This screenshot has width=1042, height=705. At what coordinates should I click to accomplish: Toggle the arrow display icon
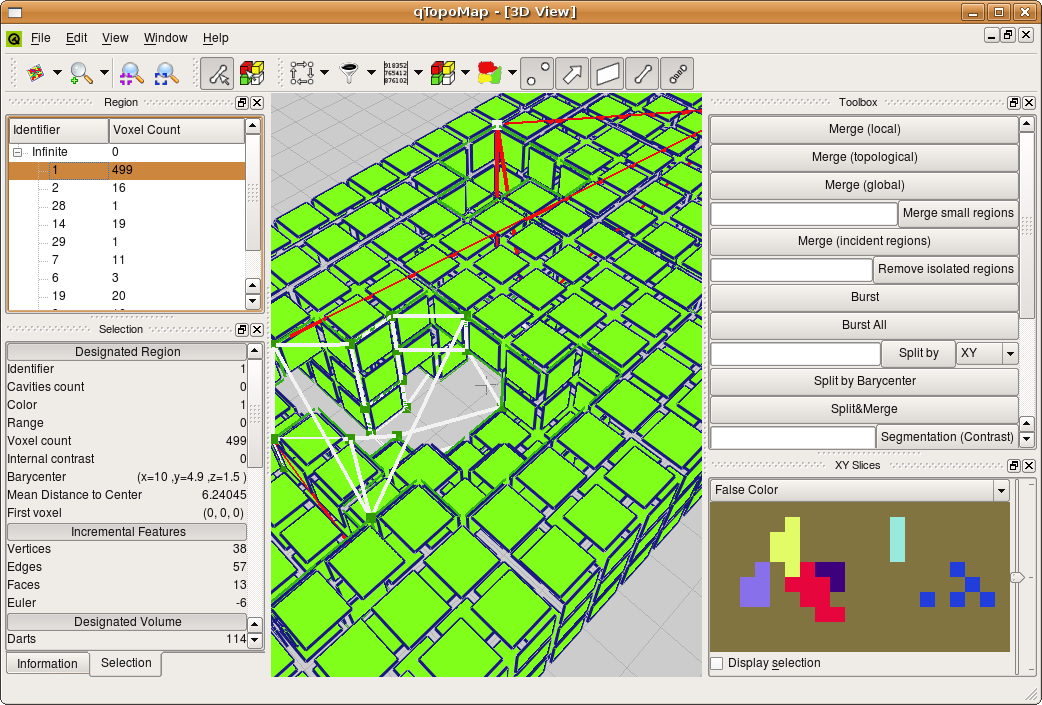coord(572,72)
